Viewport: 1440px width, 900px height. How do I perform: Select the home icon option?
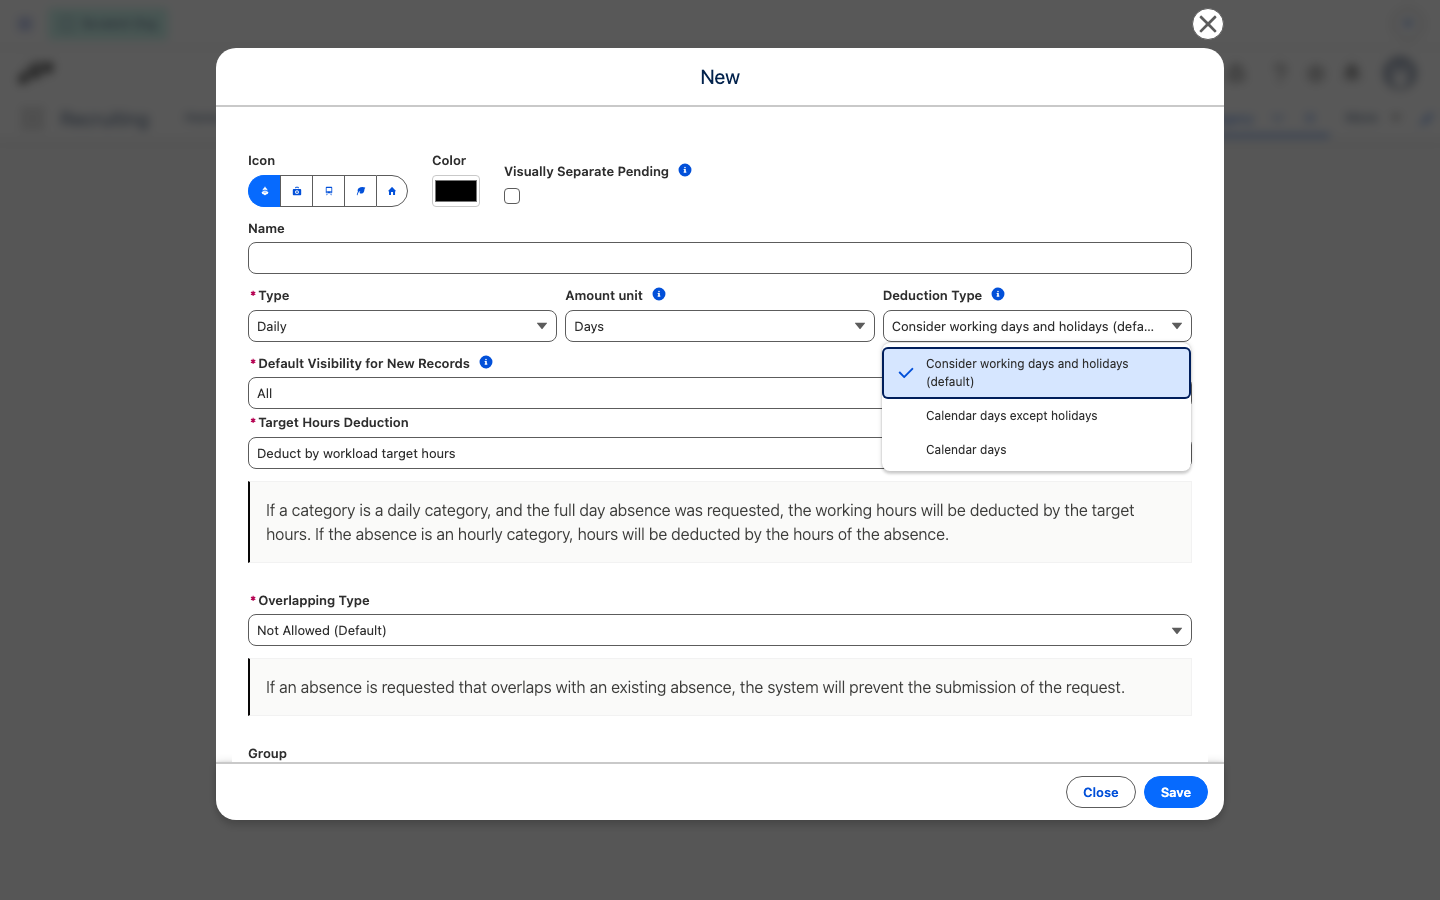[x=392, y=191]
